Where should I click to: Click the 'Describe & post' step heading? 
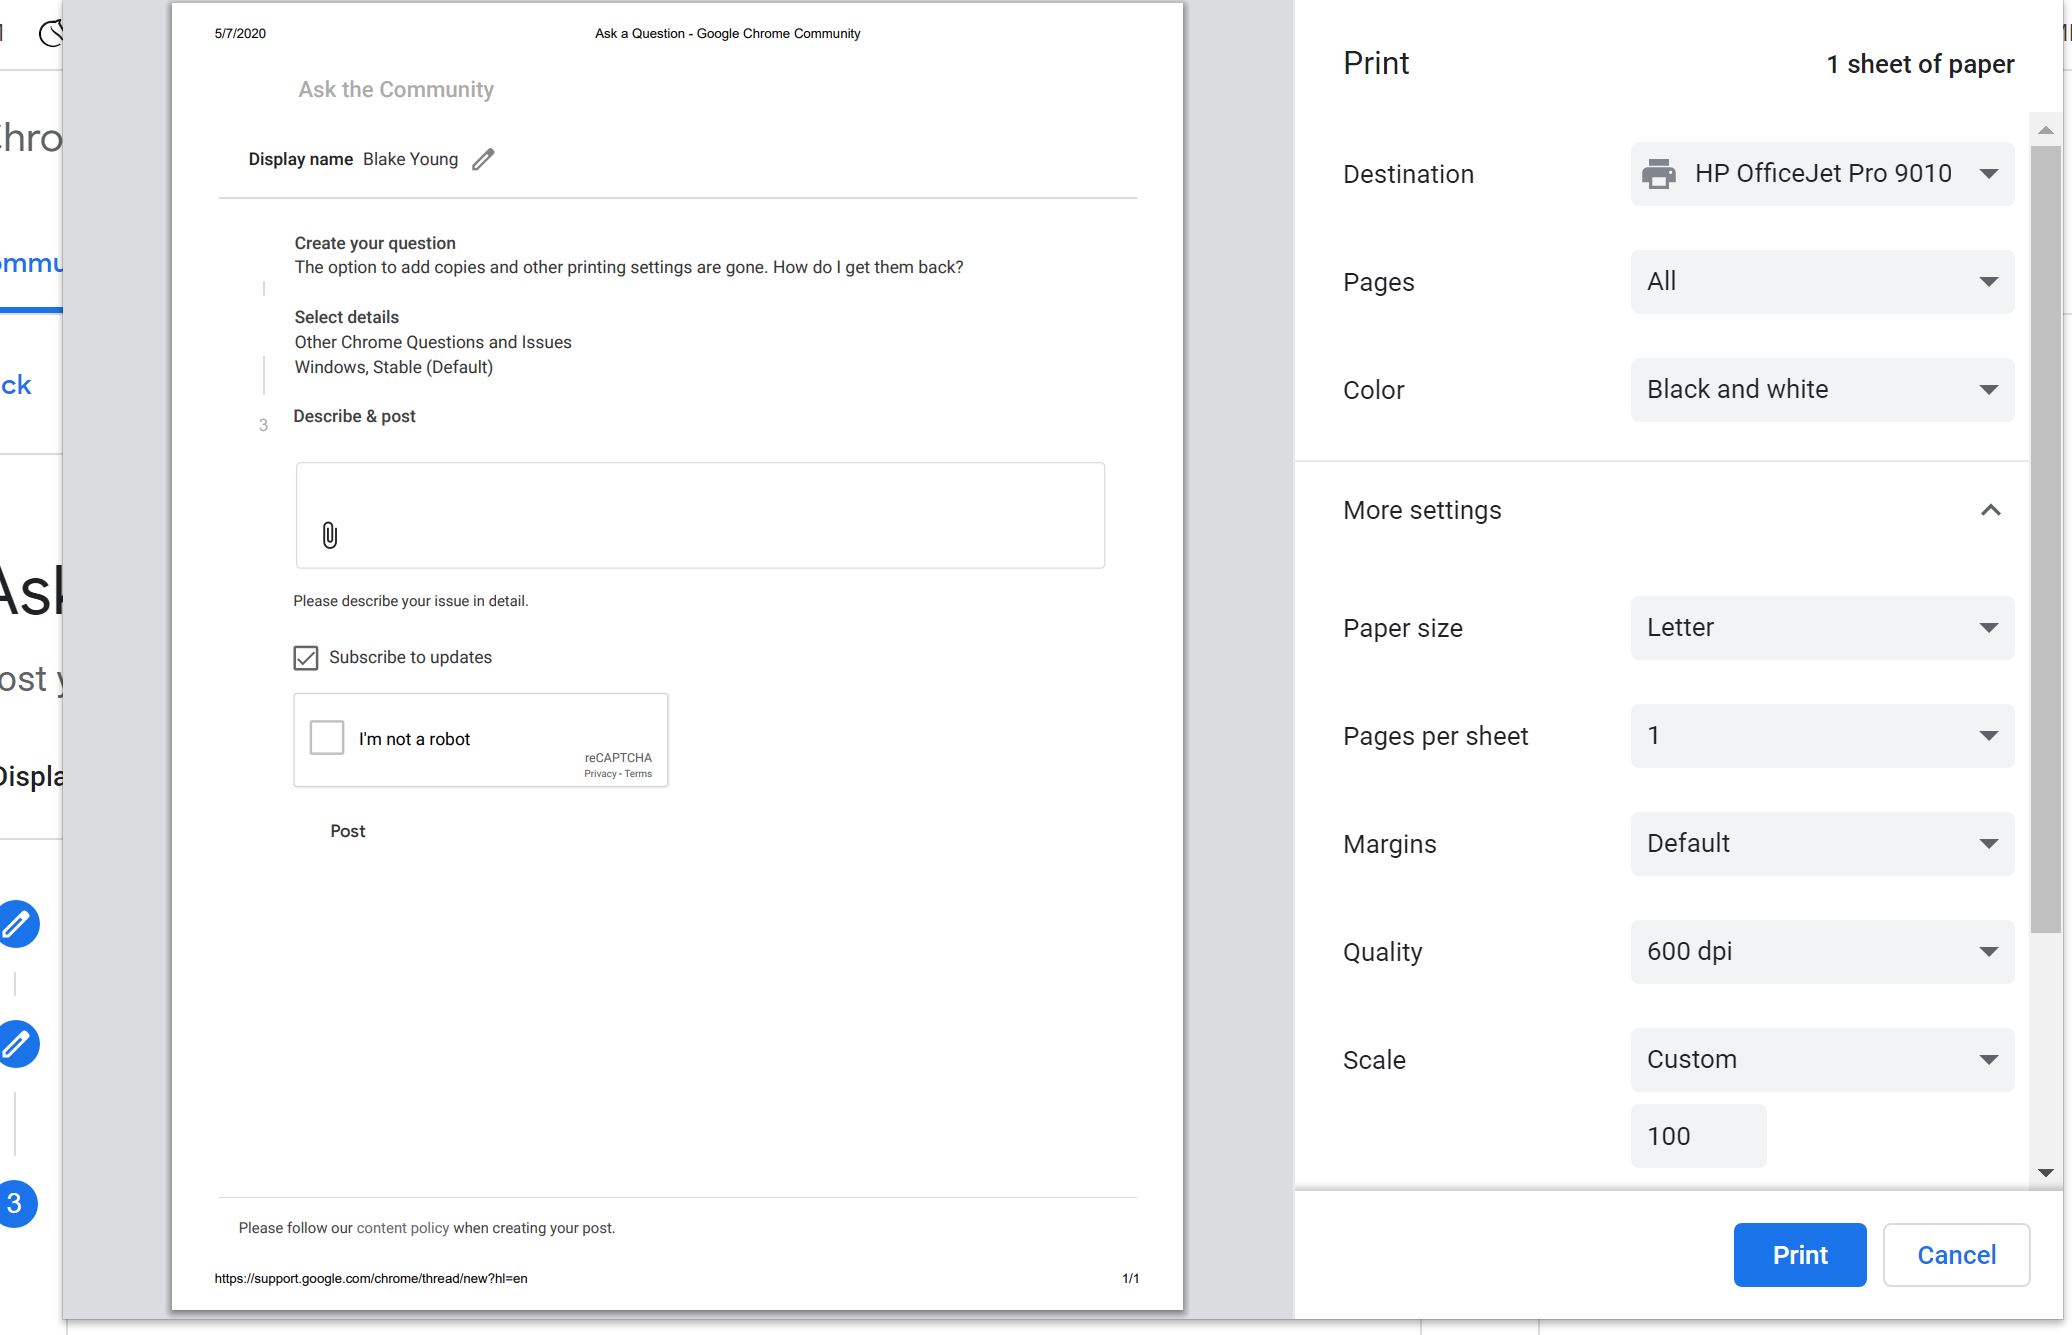pos(354,416)
